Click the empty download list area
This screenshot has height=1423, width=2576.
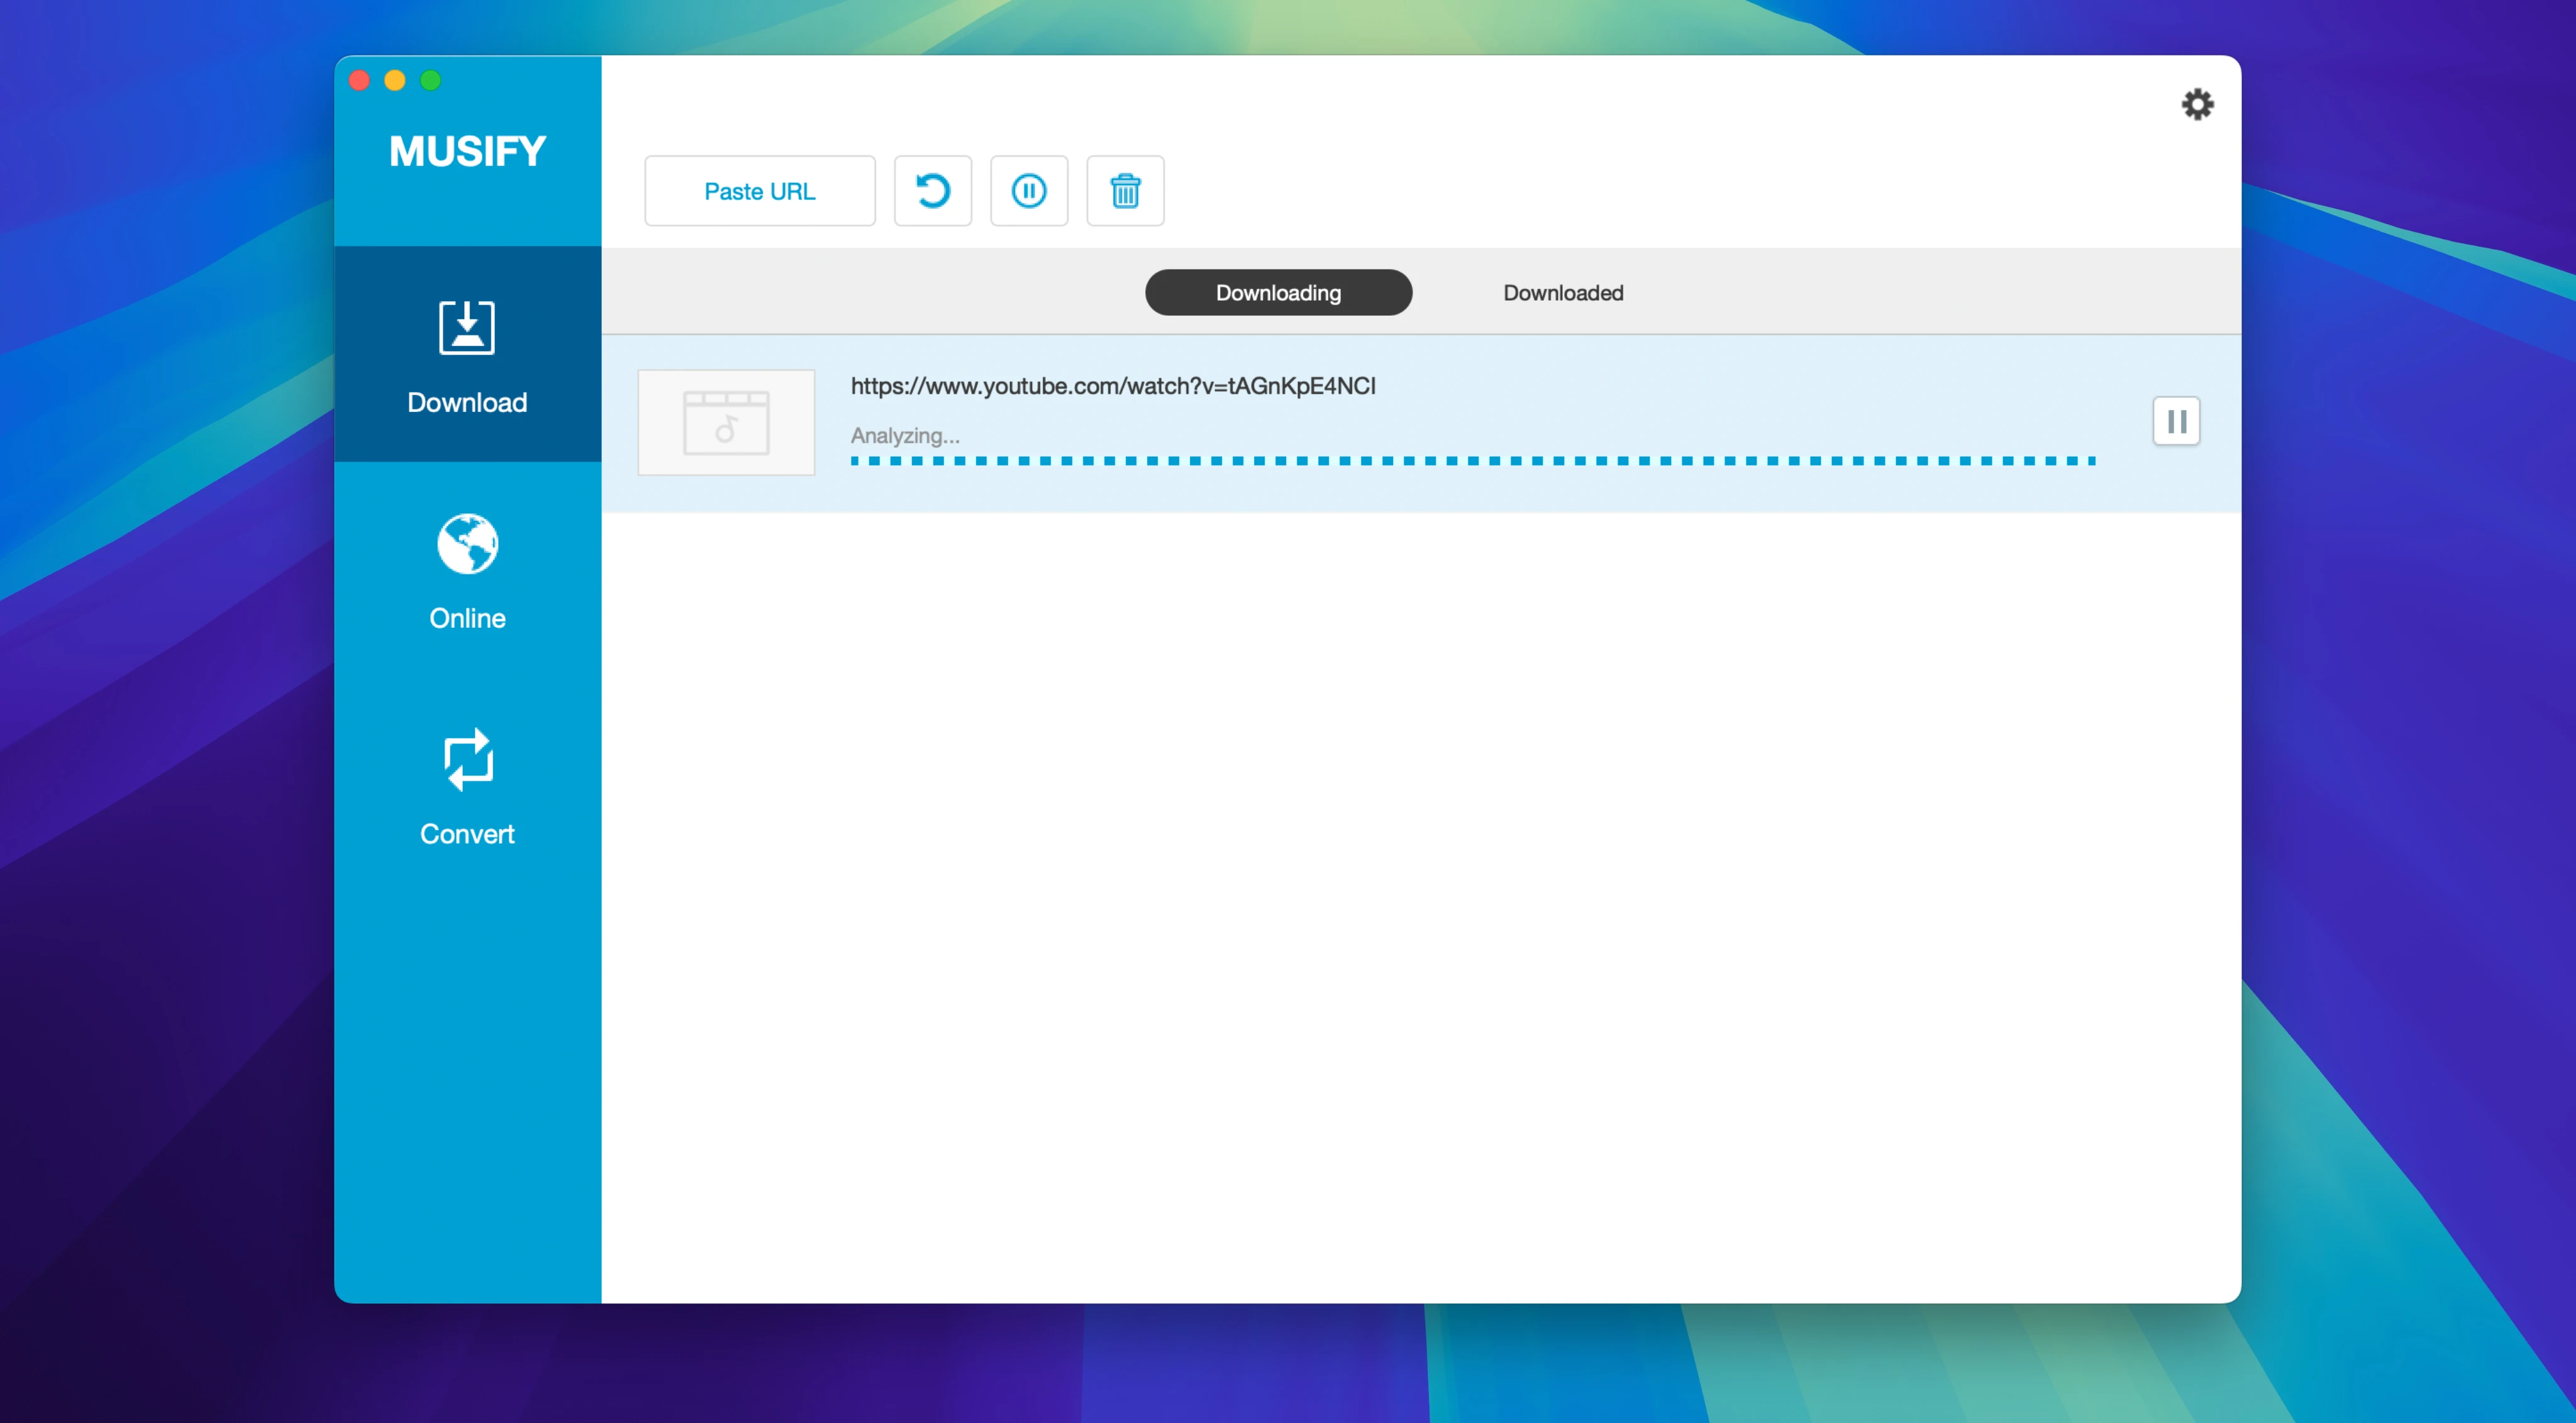(1420, 900)
